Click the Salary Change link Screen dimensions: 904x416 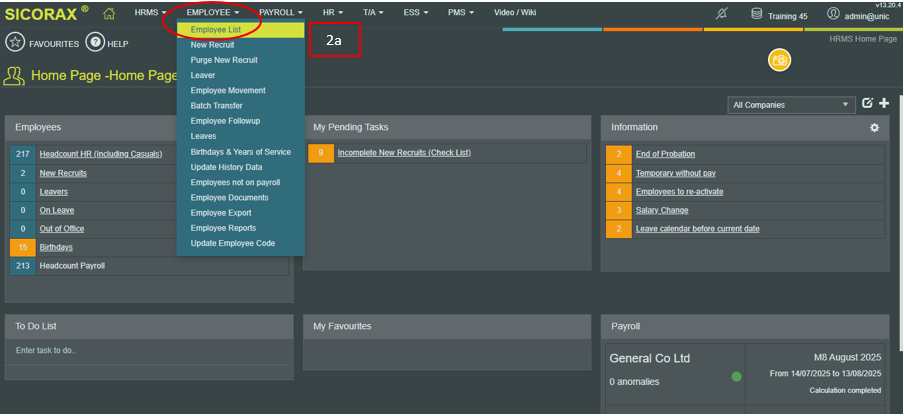pyautogui.click(x=662, y=210)
